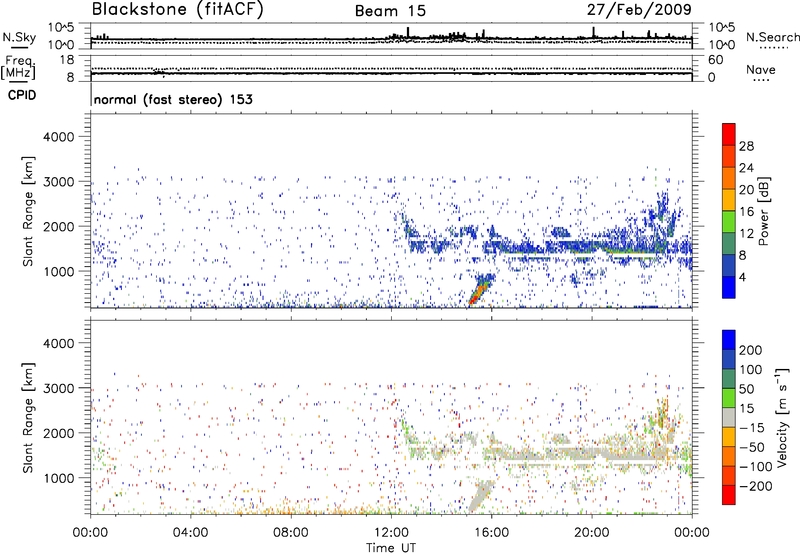Click the '60' tick on the Nave axis

click(716, 60)
